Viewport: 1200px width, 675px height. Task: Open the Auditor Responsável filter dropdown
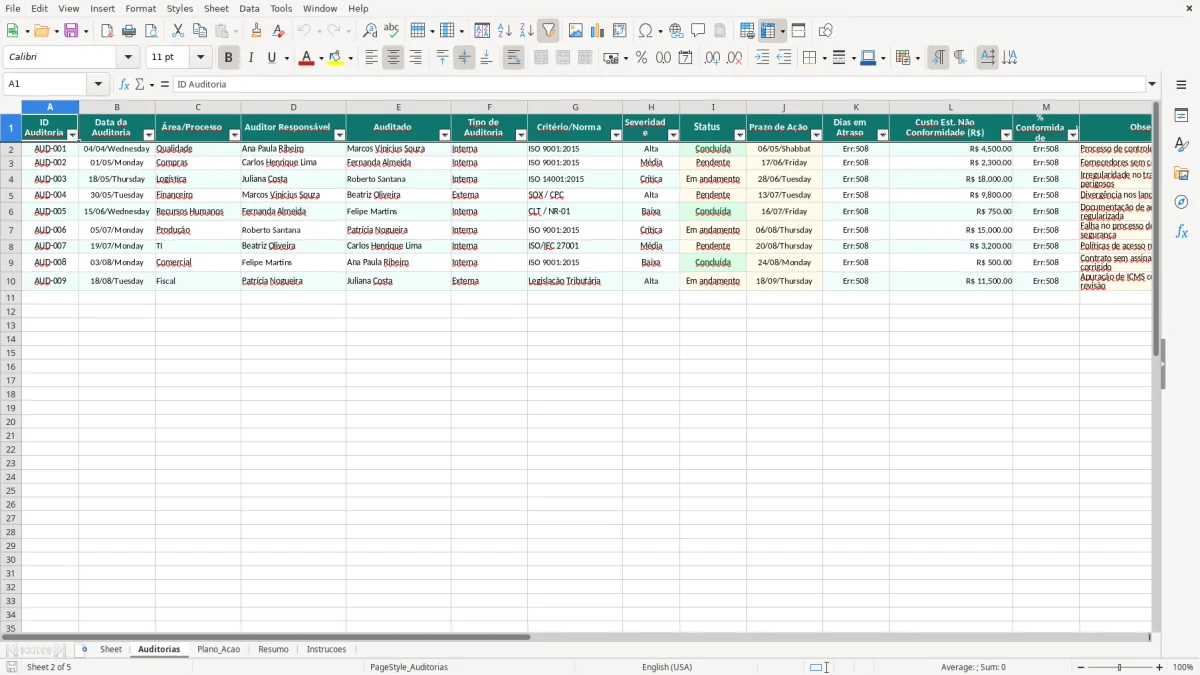[339, 134]
